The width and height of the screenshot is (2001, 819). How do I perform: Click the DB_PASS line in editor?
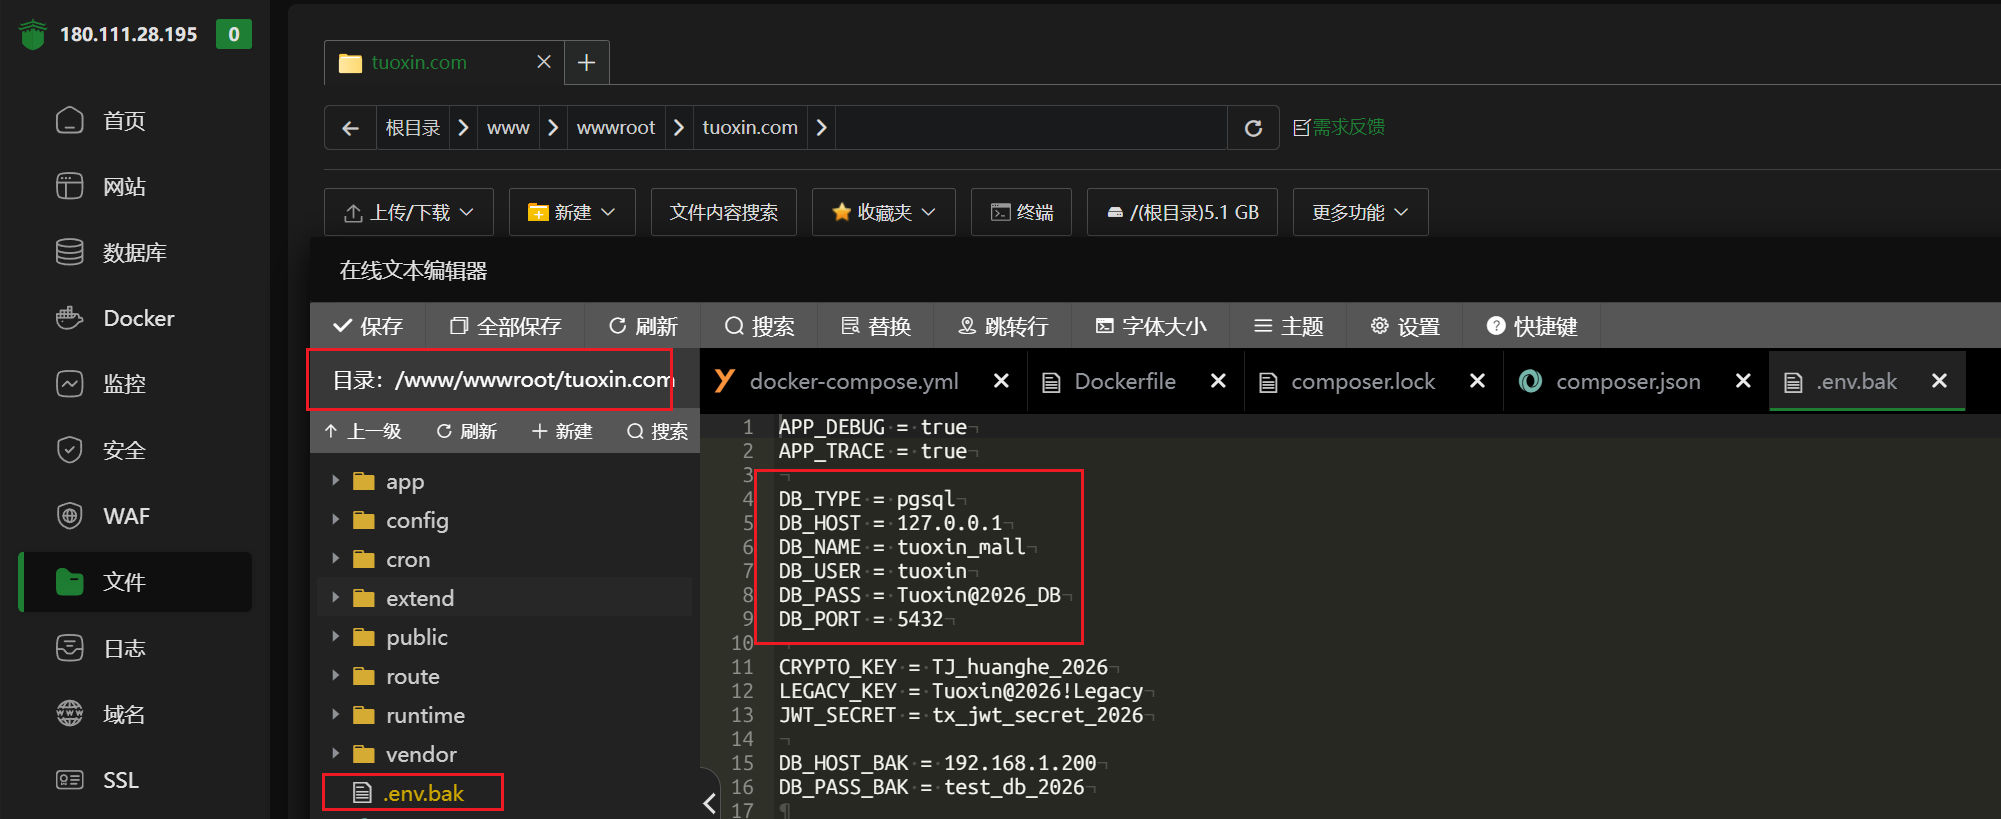(x=920, y=595)
